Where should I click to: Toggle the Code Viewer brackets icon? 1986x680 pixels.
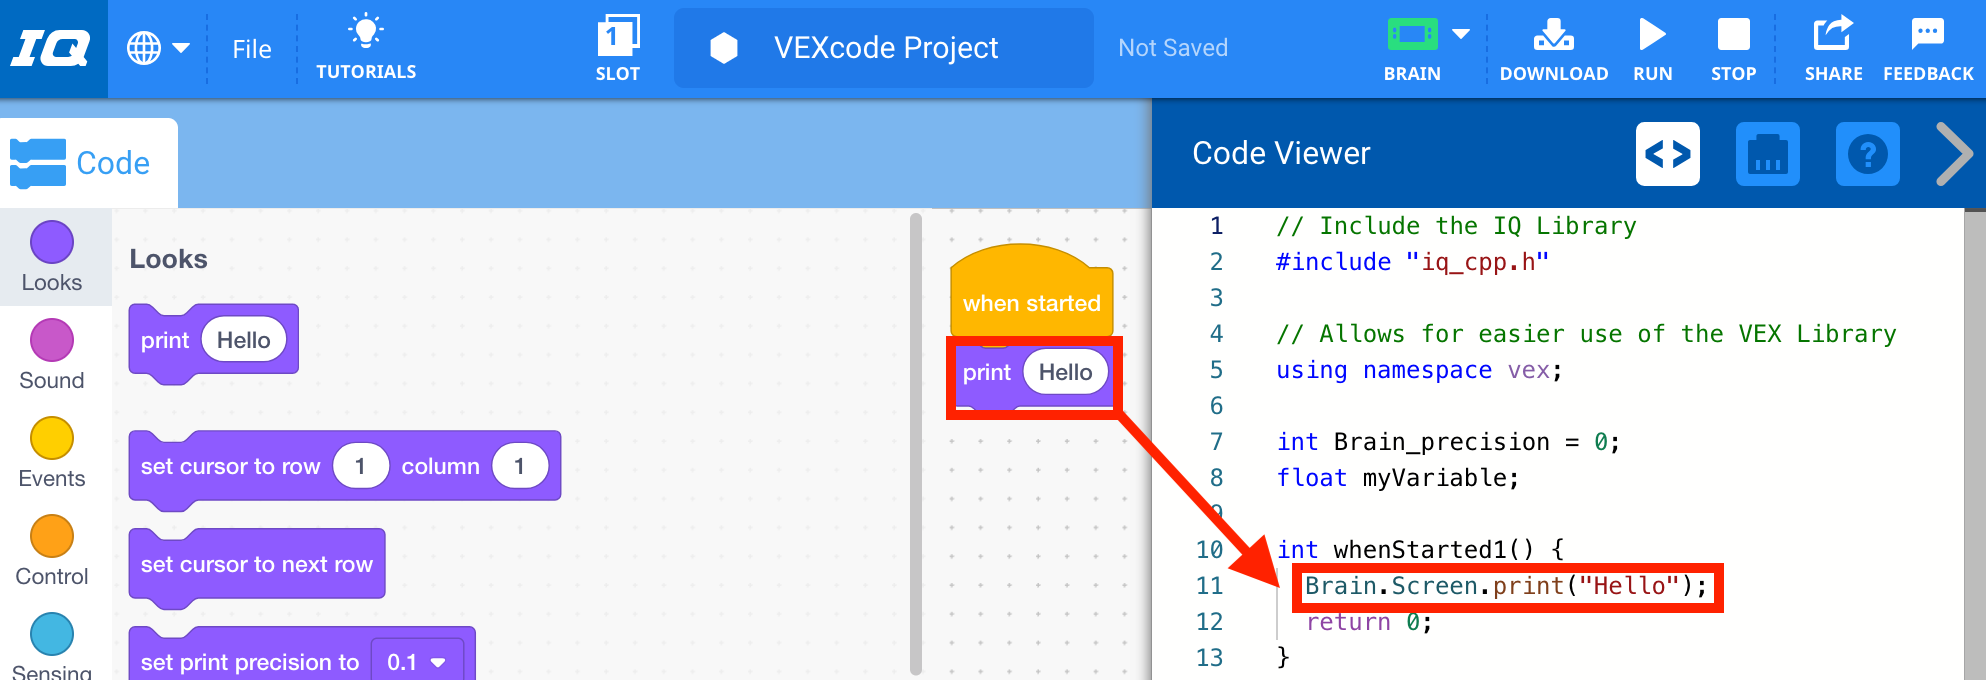point(1667,154)
